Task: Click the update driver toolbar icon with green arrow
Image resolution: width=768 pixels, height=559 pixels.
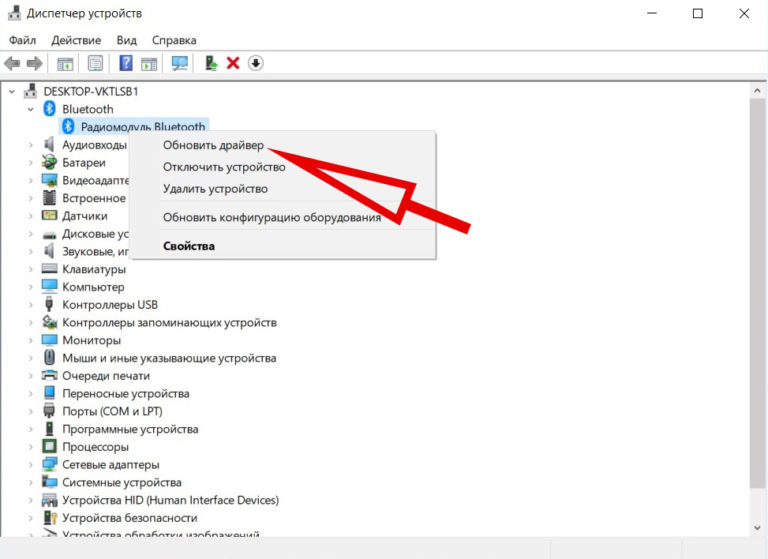Action: click(211, 63)
